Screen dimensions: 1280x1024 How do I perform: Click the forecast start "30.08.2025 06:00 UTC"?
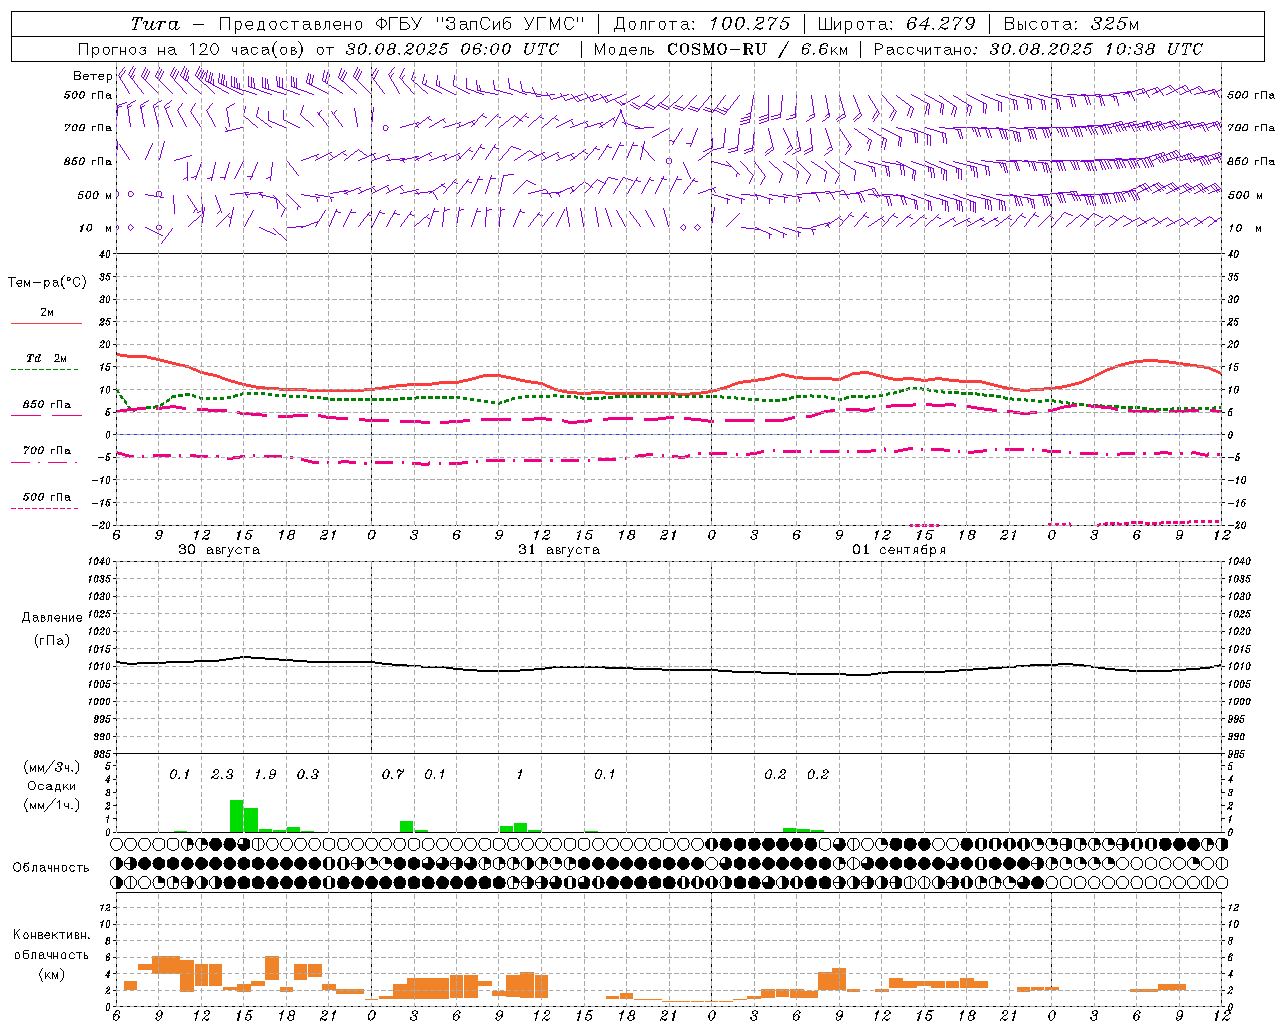[452, 49]
